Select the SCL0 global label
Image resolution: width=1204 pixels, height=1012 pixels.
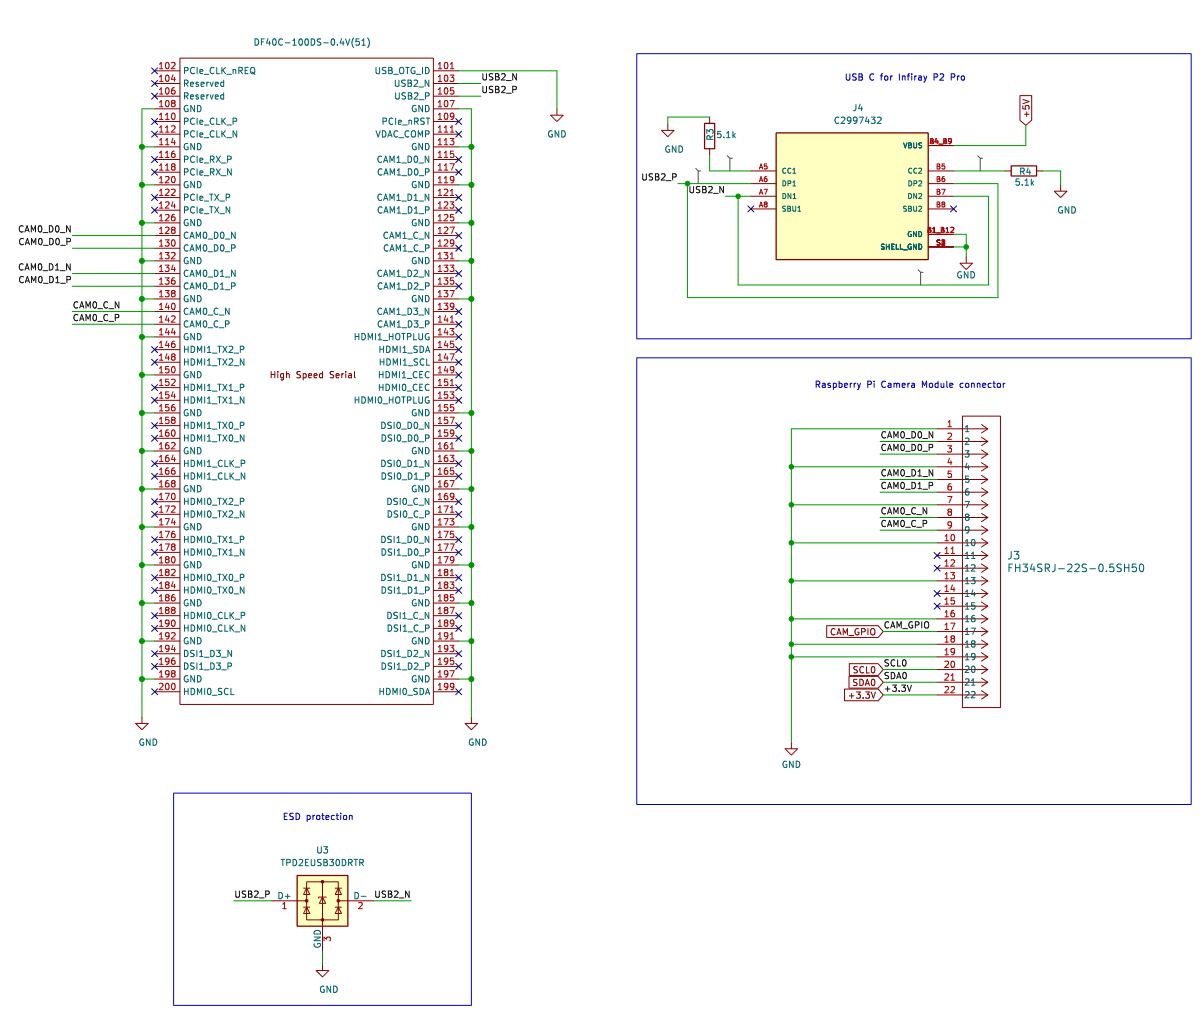pos(863,670)
